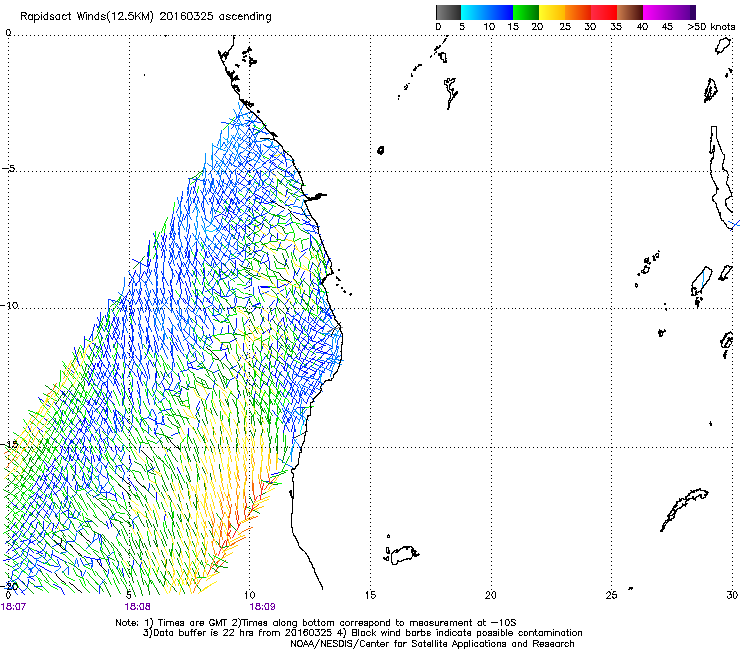Select the purple '18:08' time label

[137, 607]
